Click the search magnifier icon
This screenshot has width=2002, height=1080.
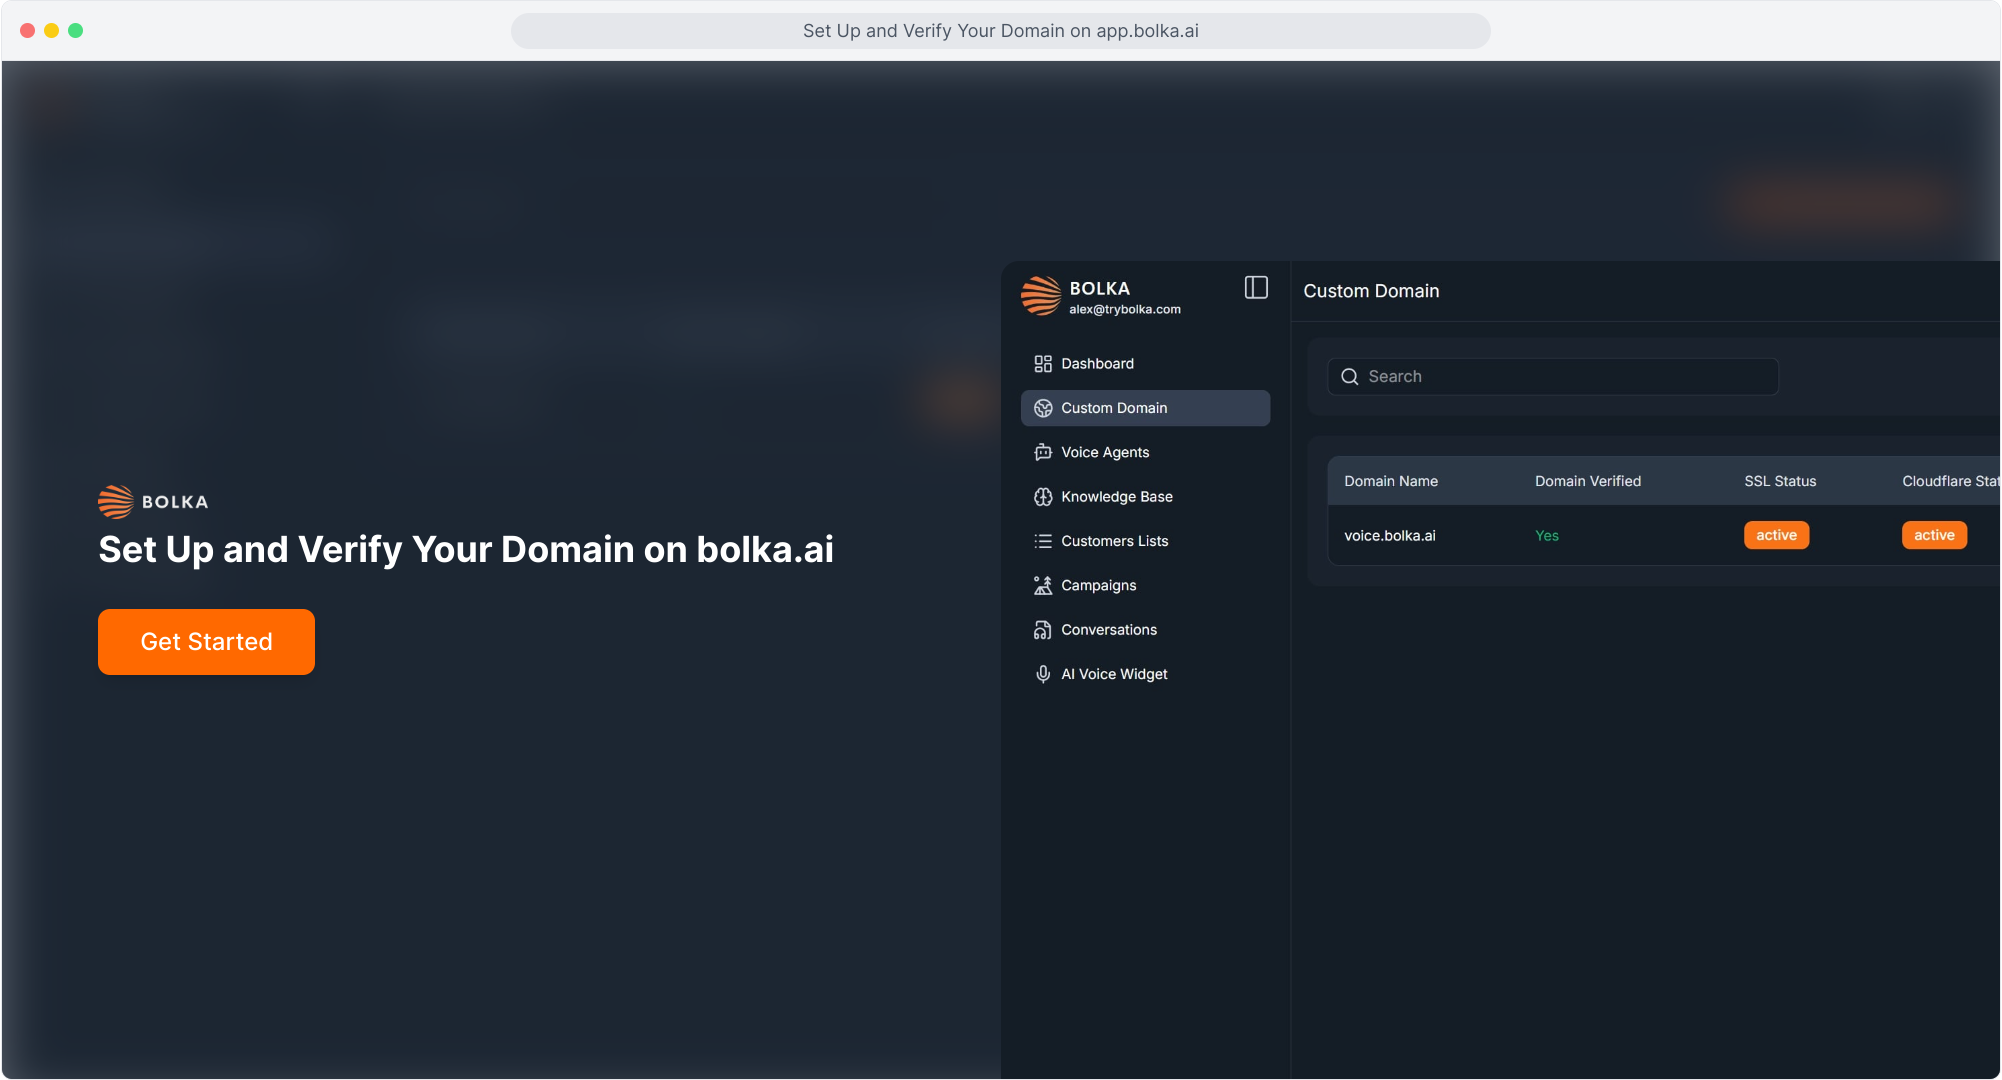pyautogui.click(x=1350, y=377)
